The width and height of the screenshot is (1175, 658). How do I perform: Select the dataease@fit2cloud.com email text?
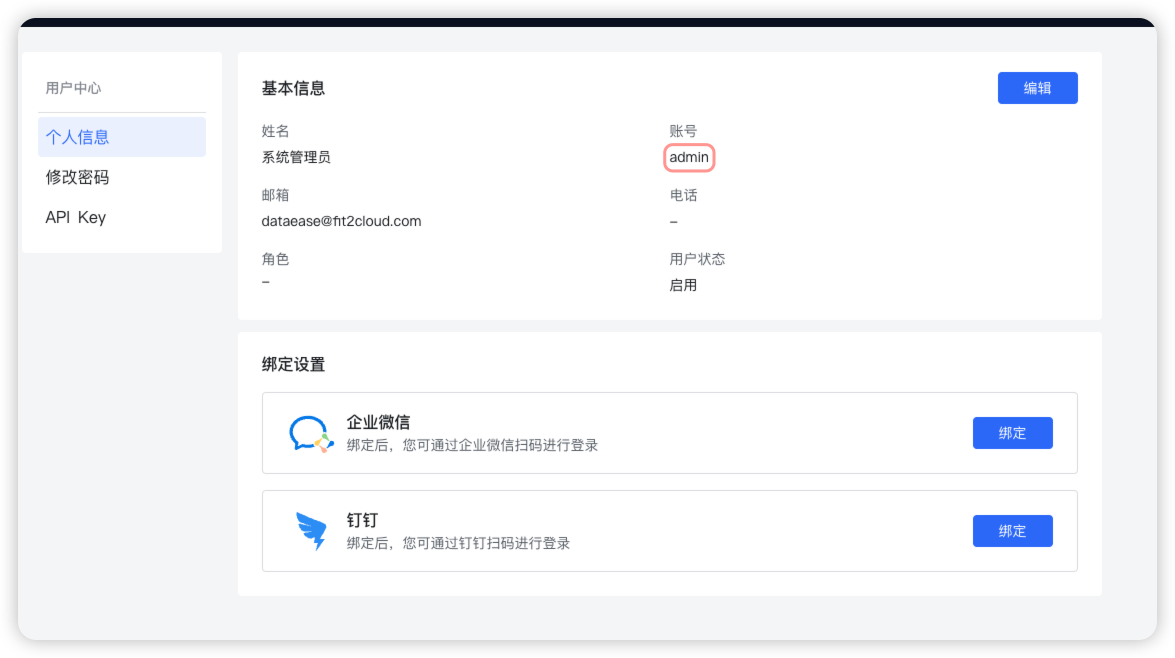tap(341, 221)
